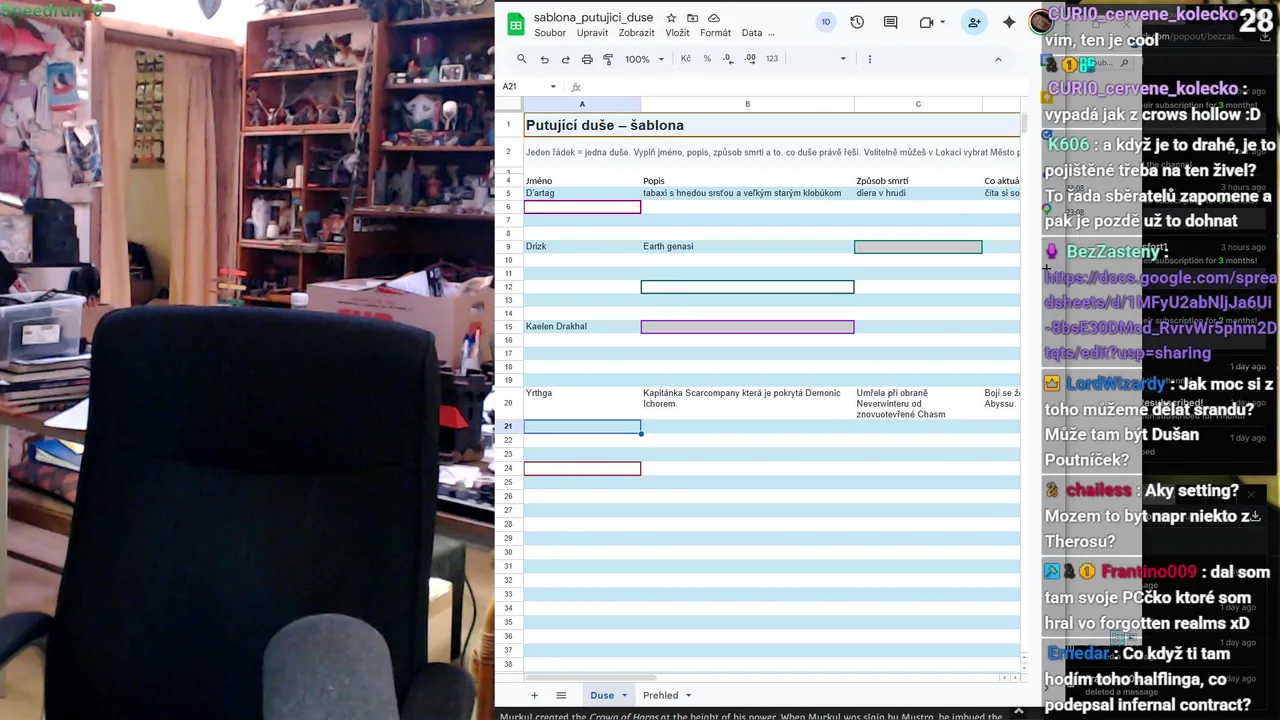The image size is (1280, 720).
Task: Select row 21 header
Action: [508, 427]
